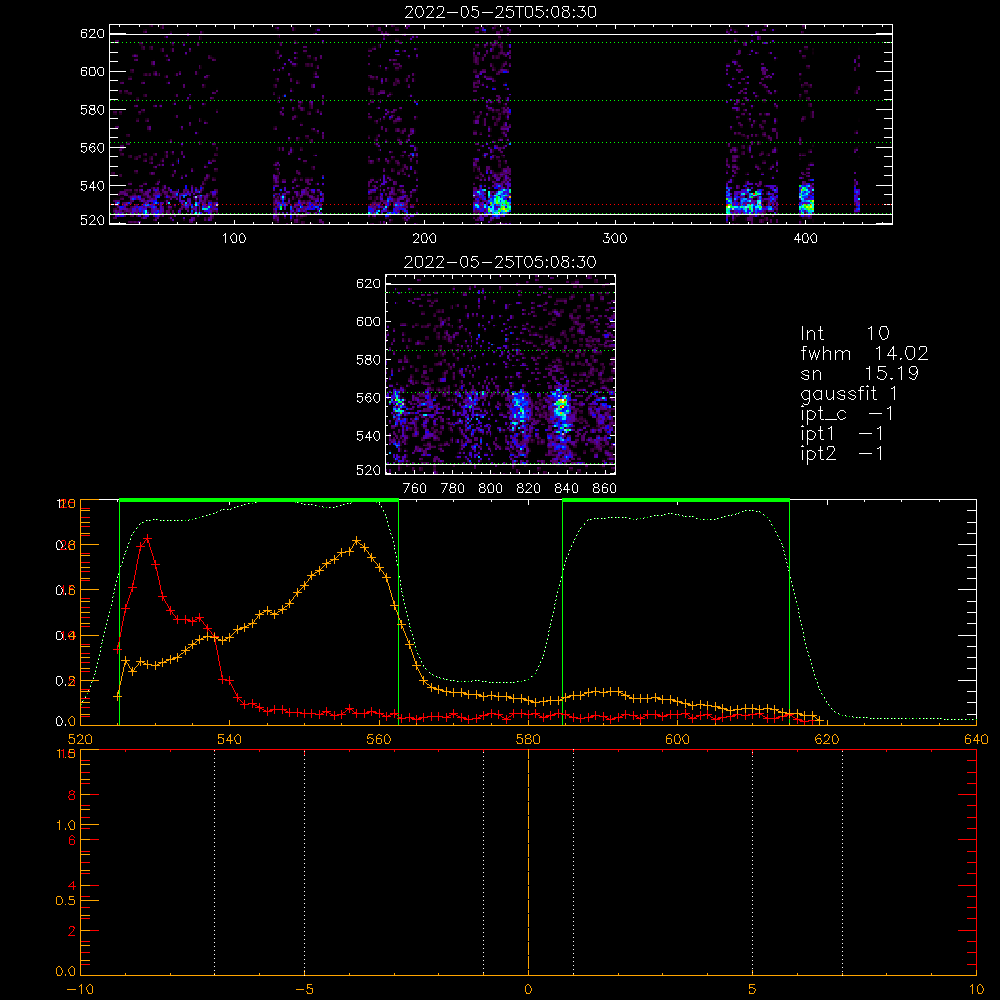Click x-axis label 300 on top spectrogram
The width and height of the screenshot is (1000, 1000).
click(x=615, y=239)
